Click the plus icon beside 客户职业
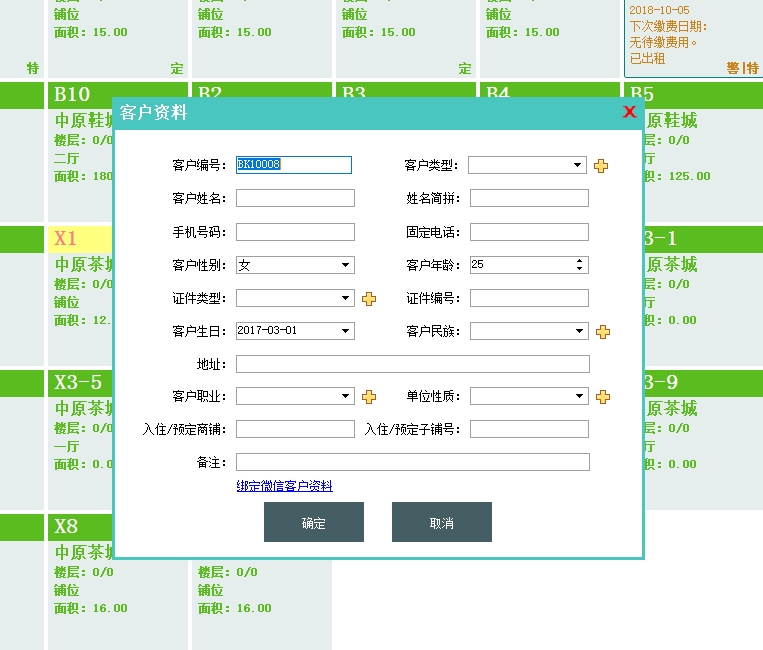The width and height of the screenshot is (763, 650). [369, 397]
